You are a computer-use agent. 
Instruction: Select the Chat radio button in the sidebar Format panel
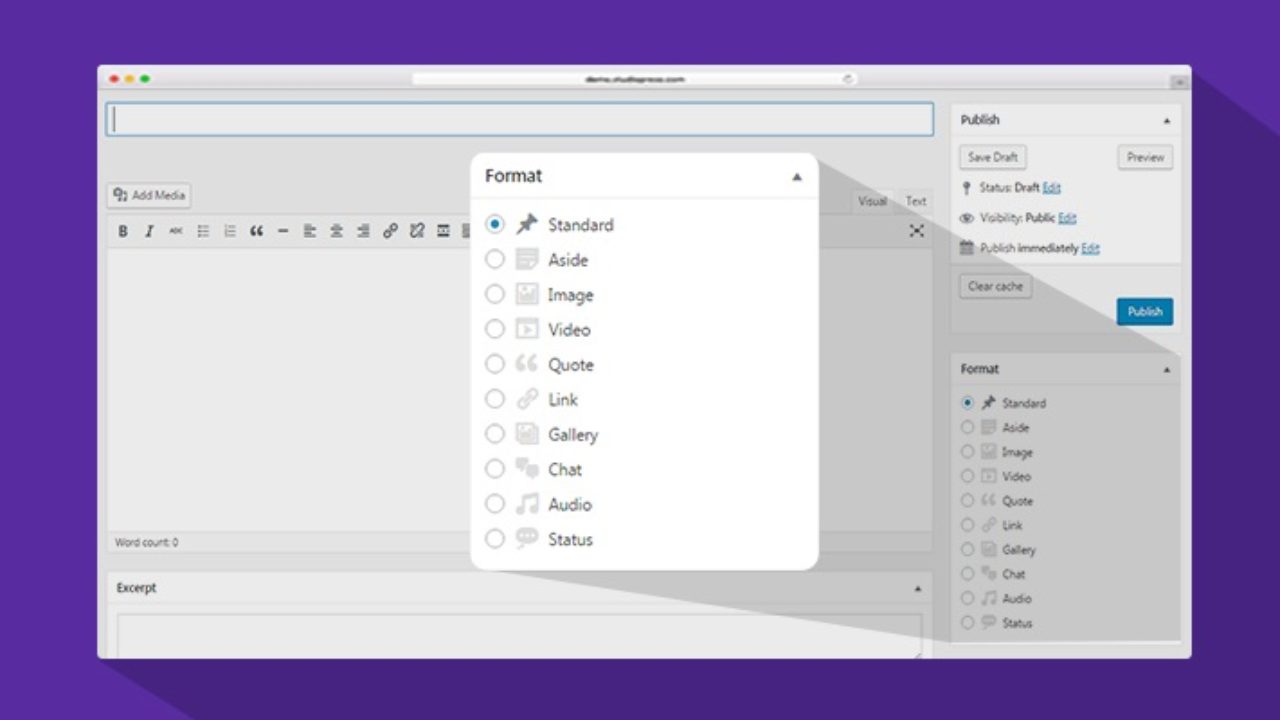tap(967, 574)
